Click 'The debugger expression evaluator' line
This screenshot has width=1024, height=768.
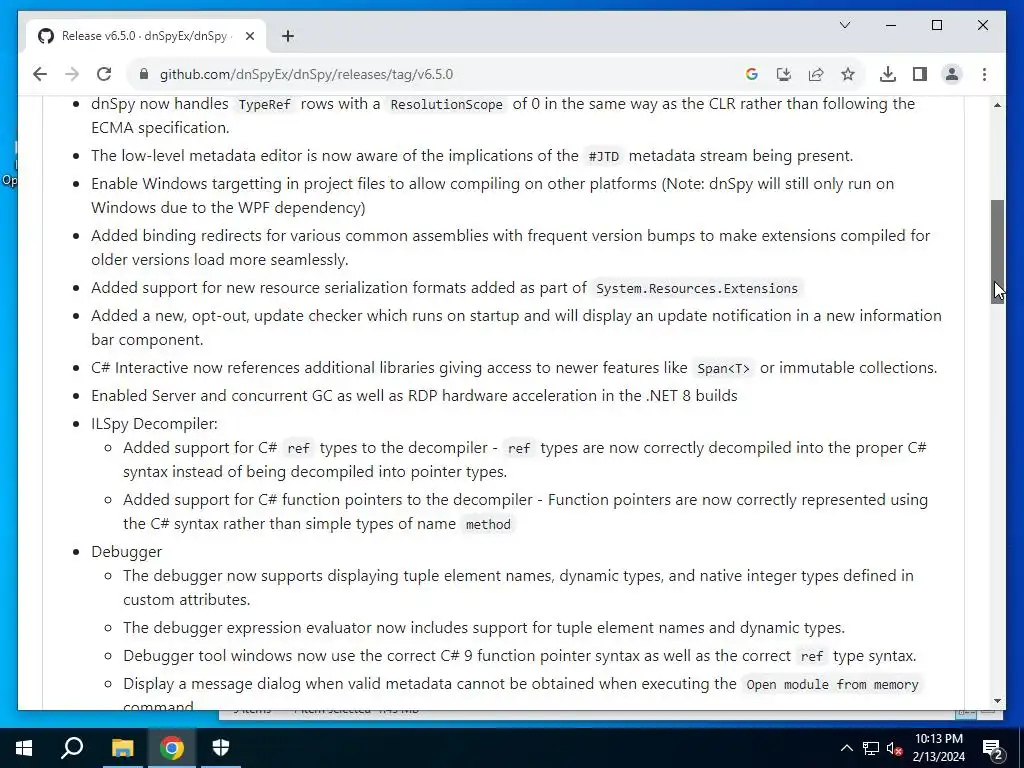click(484, 628)
